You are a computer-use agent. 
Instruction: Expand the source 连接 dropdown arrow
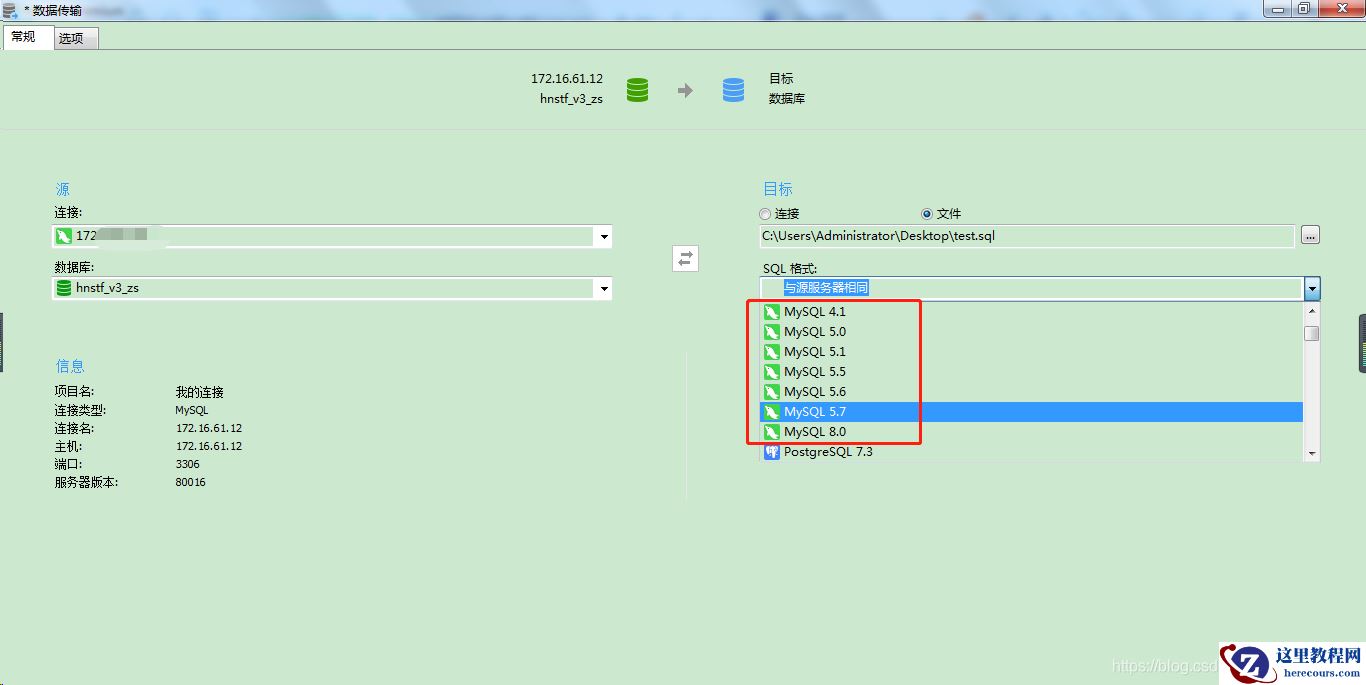pos(603,237)
